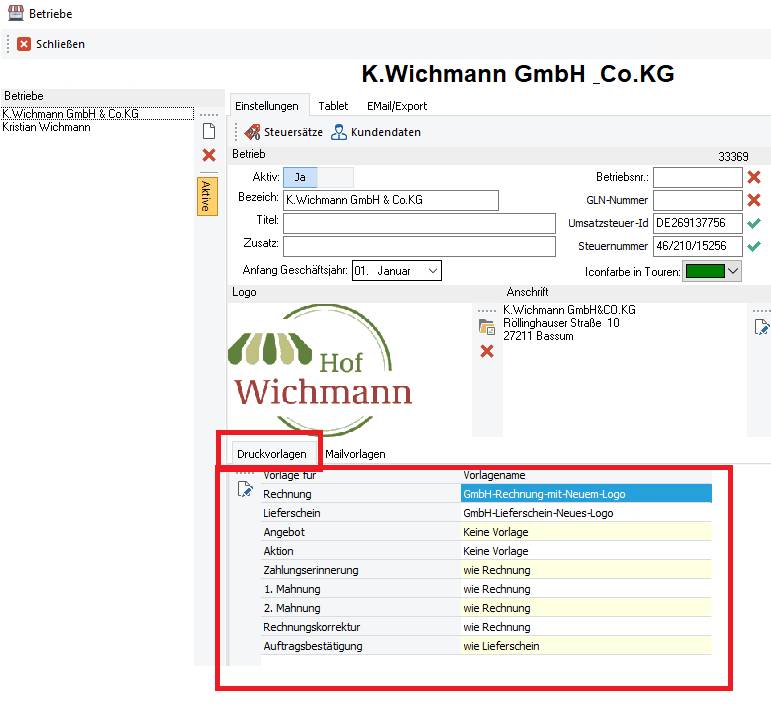Click the Vorlage für column header
771x706 pixels.
point(289,475)
